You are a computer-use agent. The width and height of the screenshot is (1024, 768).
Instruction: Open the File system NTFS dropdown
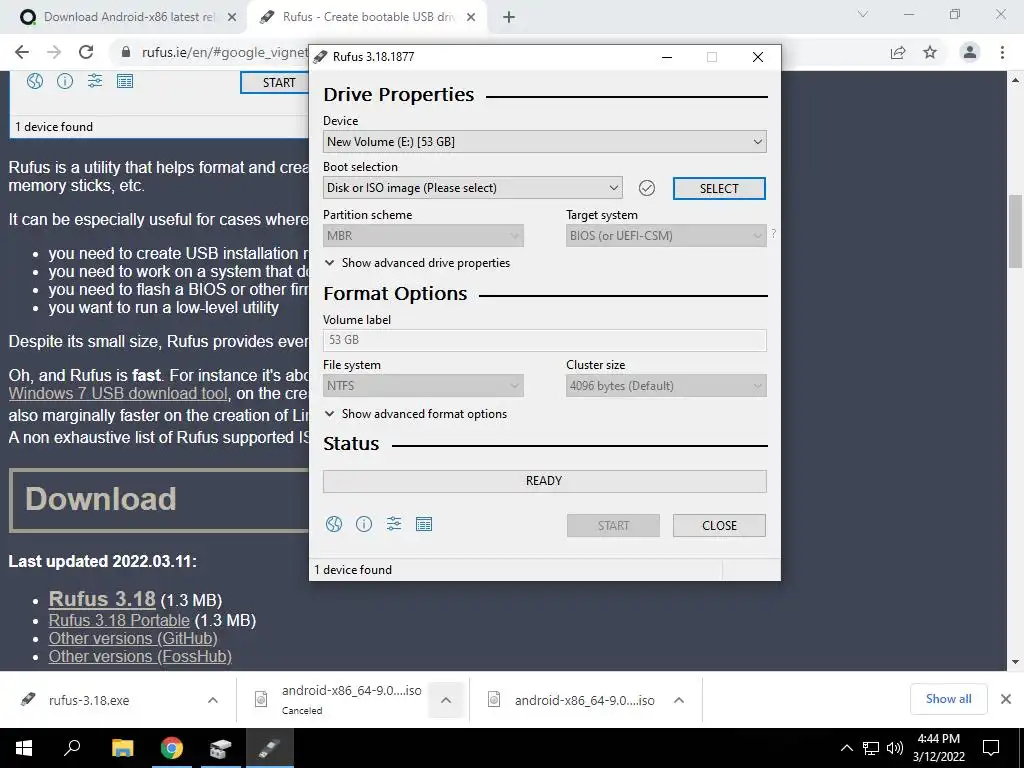tap(423, 386)
